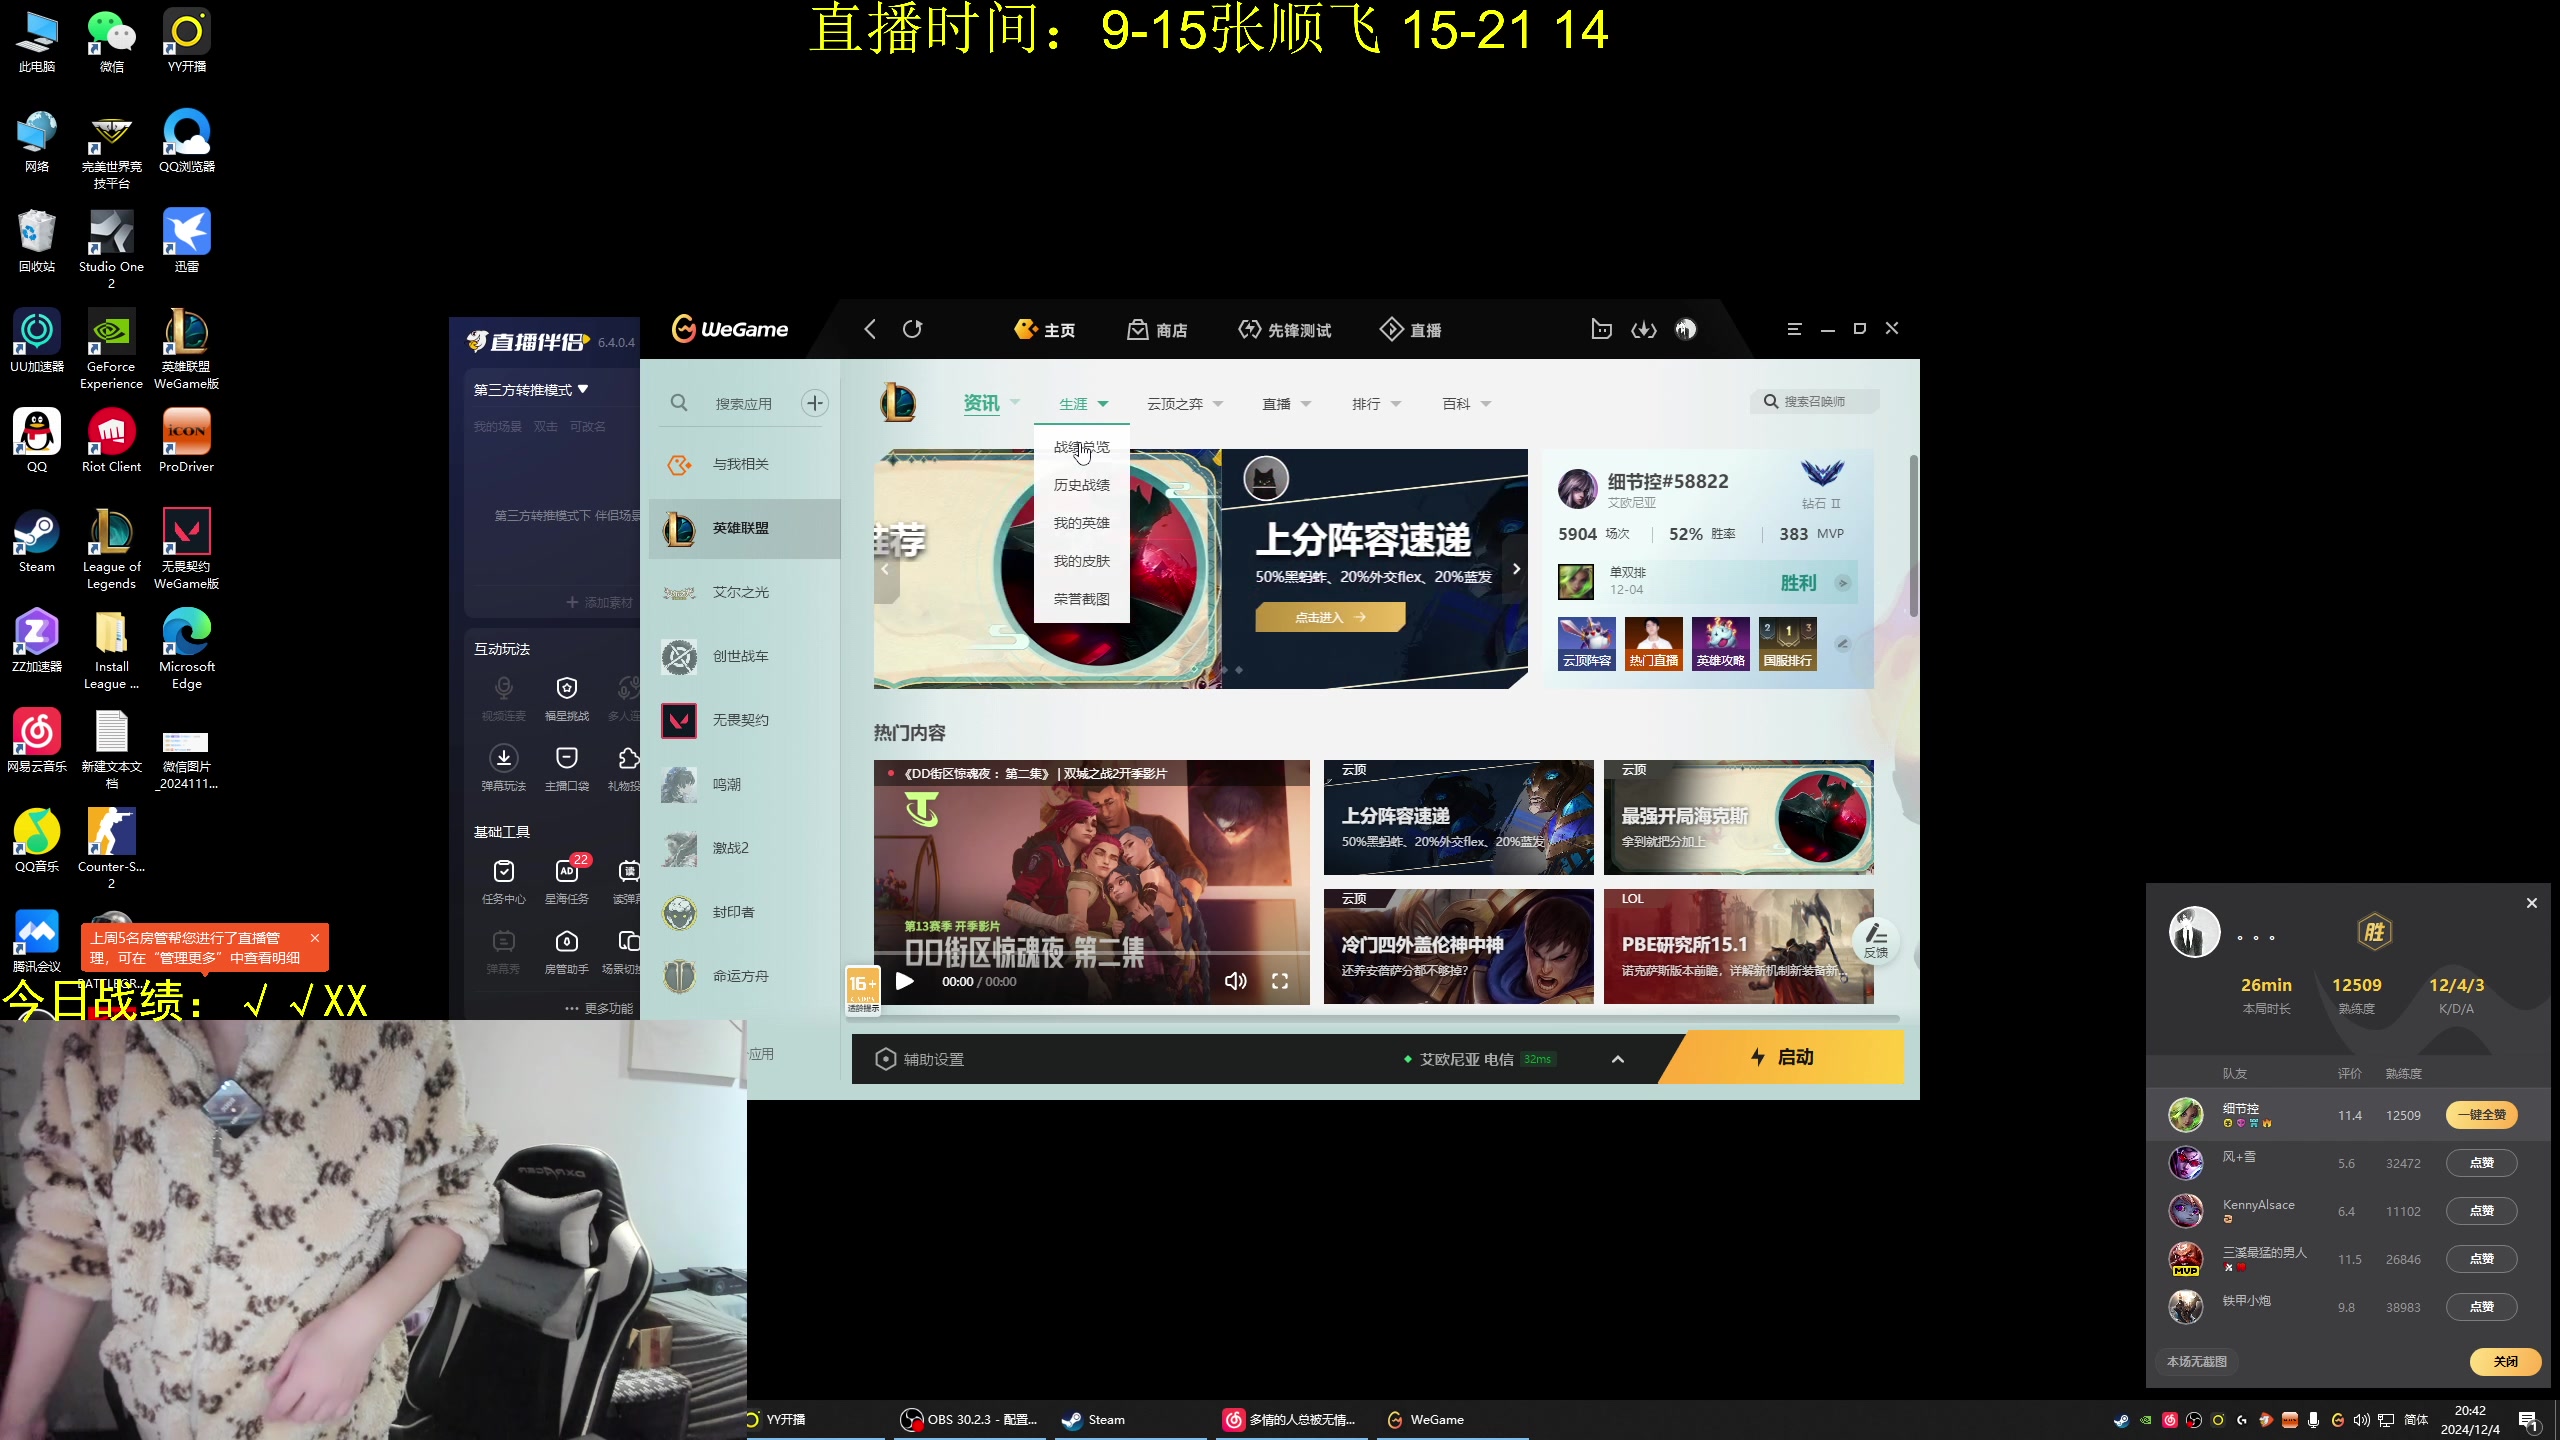Refresh the WeGame page
The width and height of the screenshot is (2560, 1440).
pos(912,329)
